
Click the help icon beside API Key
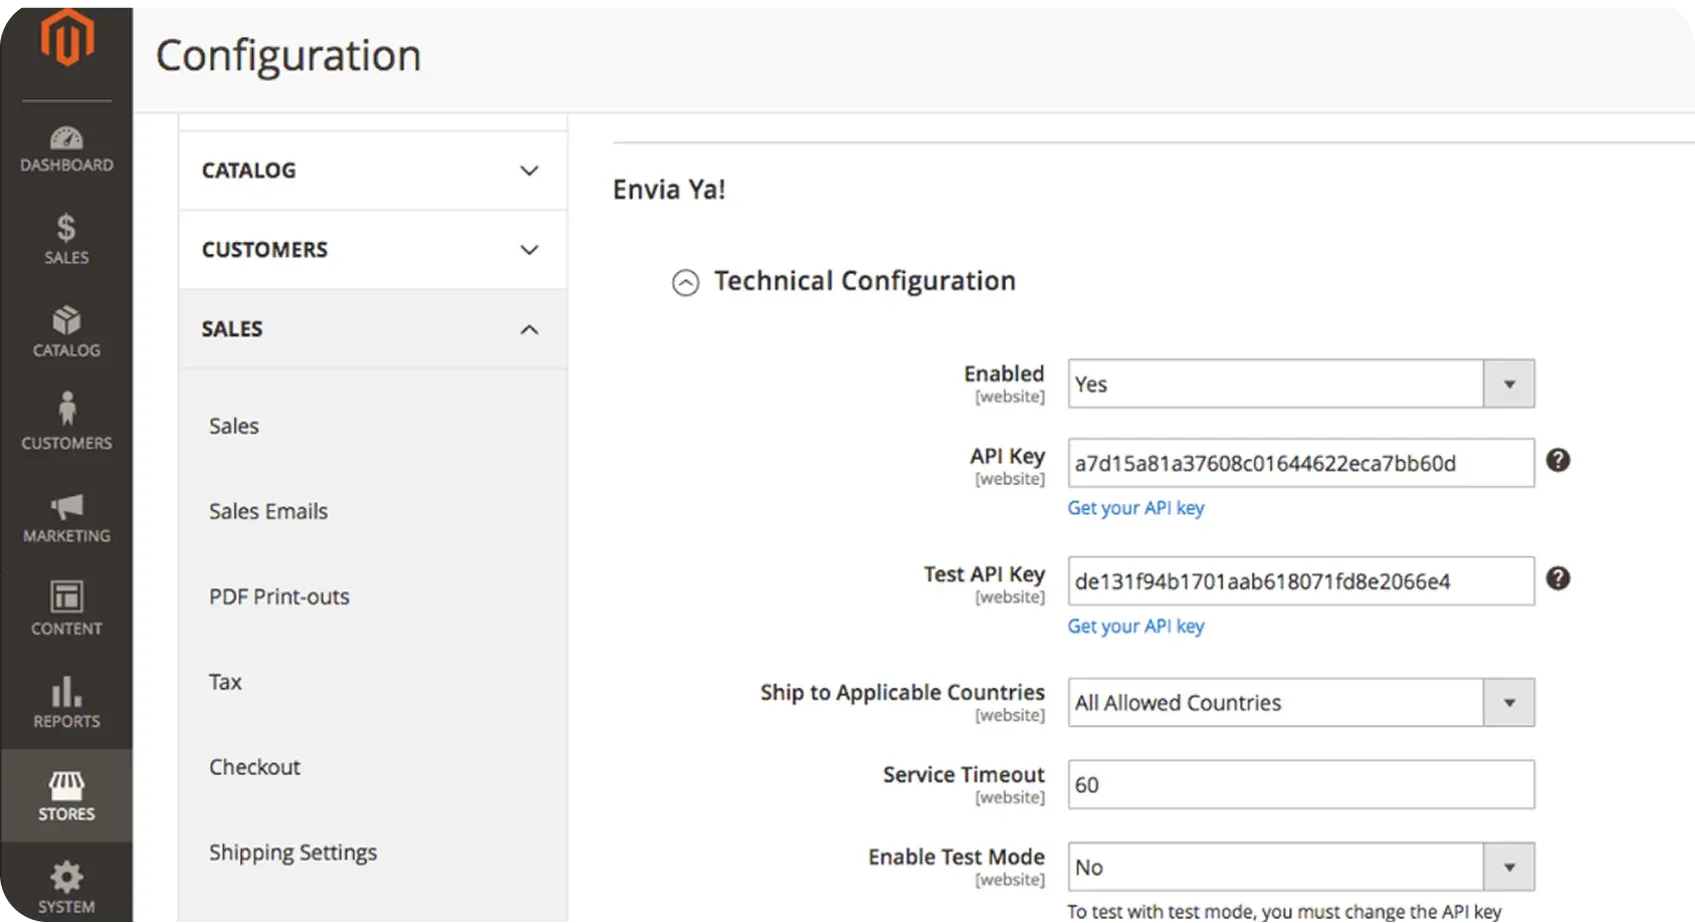tap(1557, 460)
